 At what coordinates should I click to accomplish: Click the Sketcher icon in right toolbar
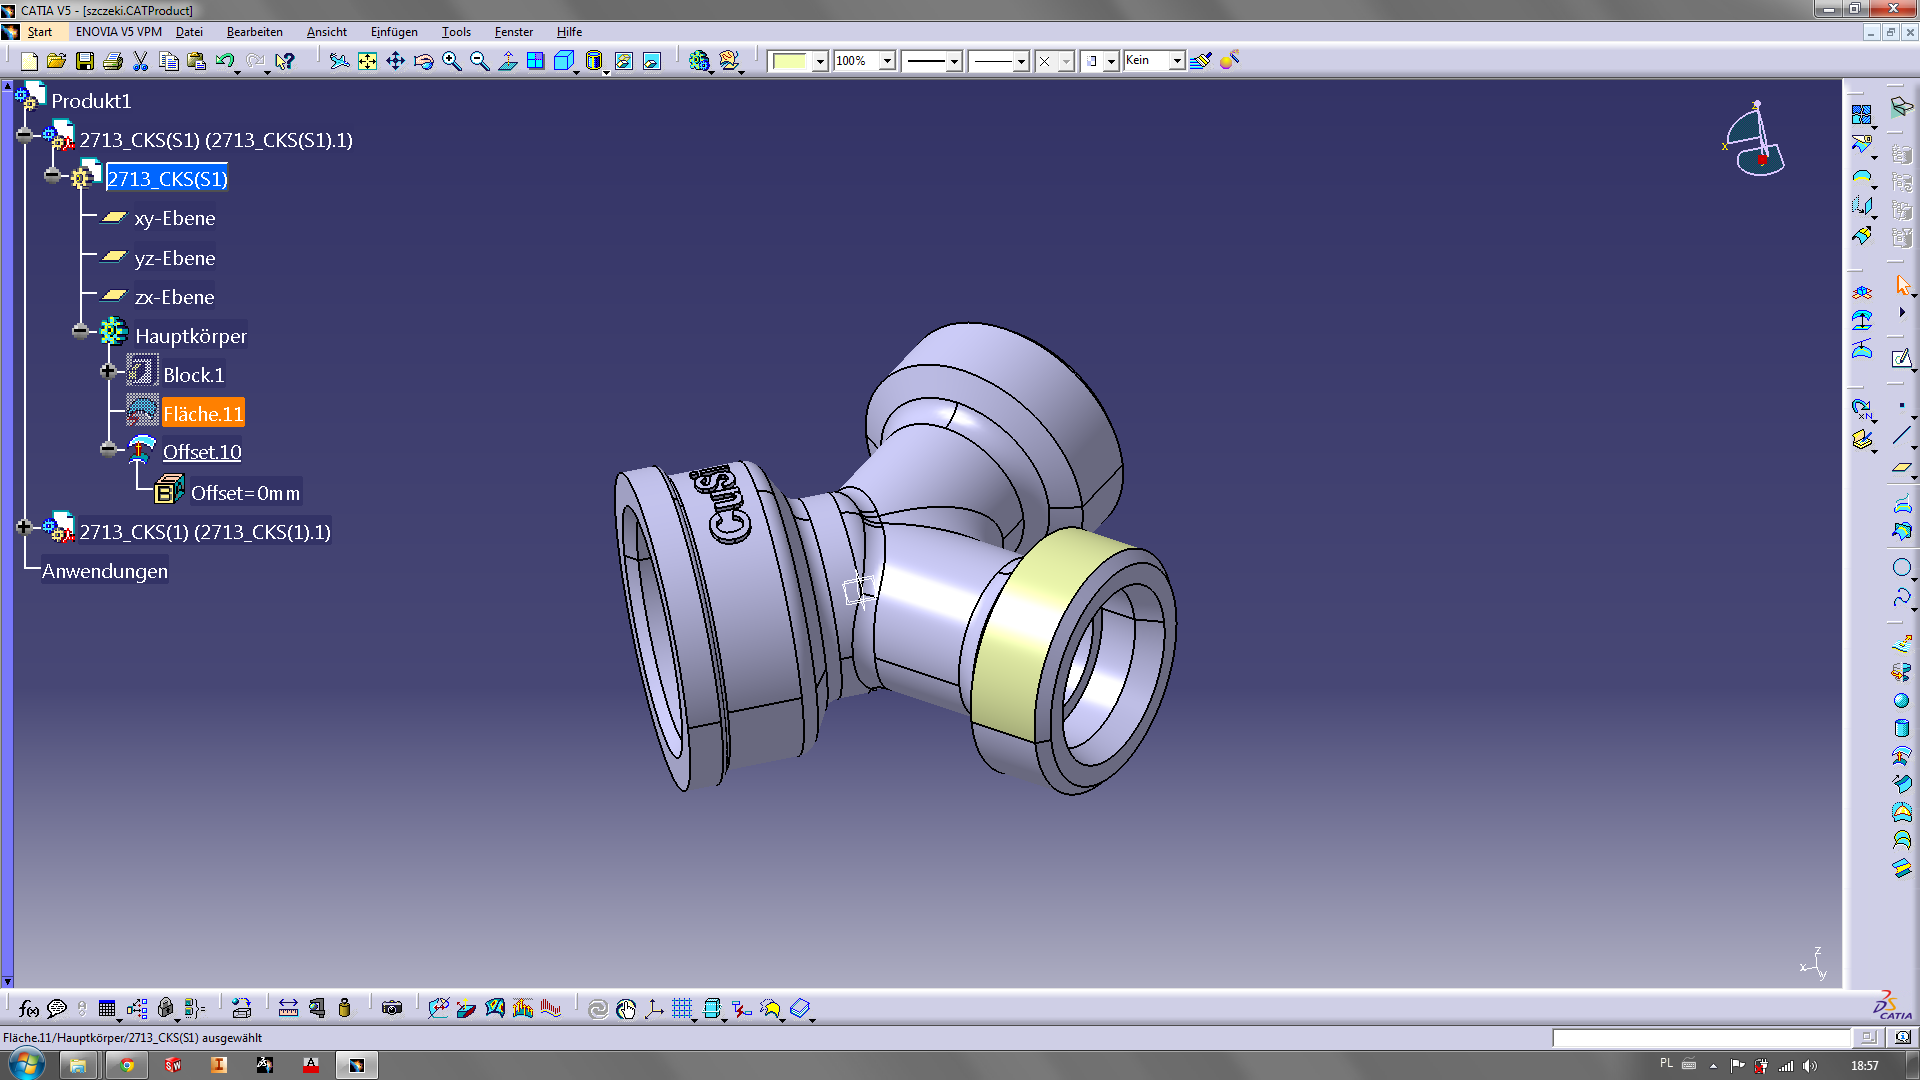(1902, 358)
